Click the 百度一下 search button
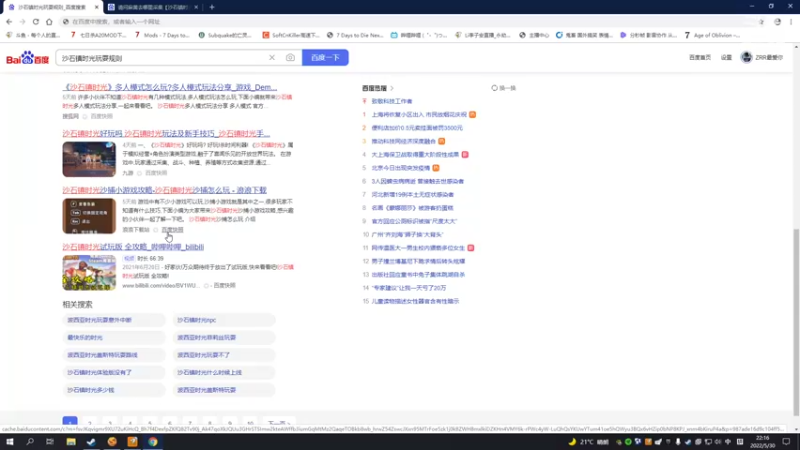Screen dimensions: 800x450 click(325, 58)
